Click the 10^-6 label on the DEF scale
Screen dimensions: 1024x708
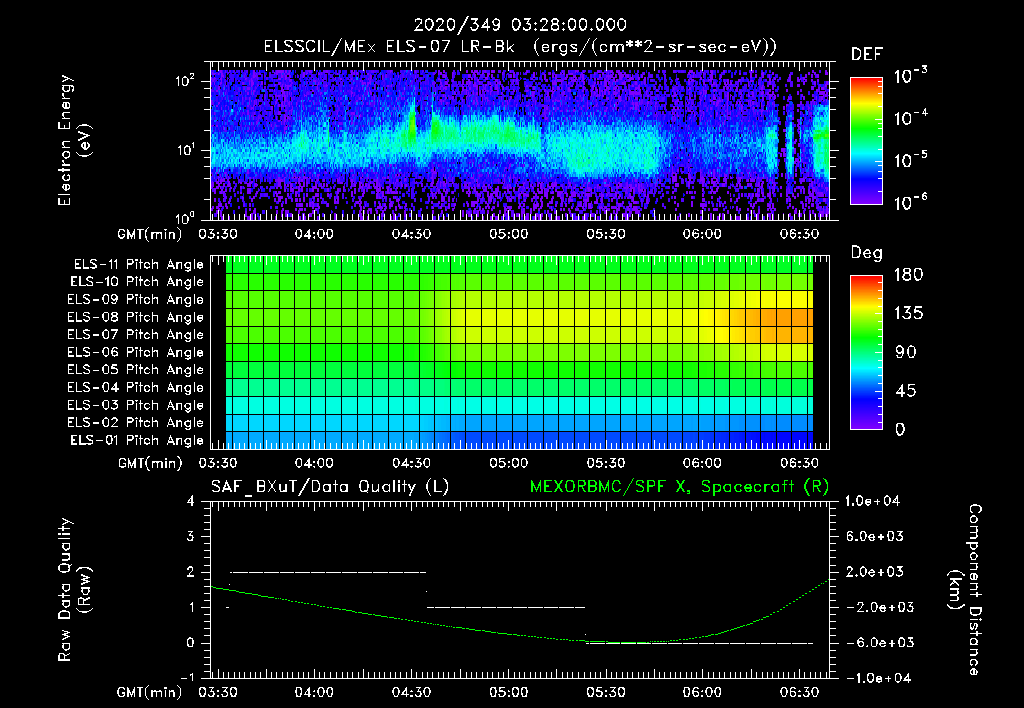click(910, 202)
